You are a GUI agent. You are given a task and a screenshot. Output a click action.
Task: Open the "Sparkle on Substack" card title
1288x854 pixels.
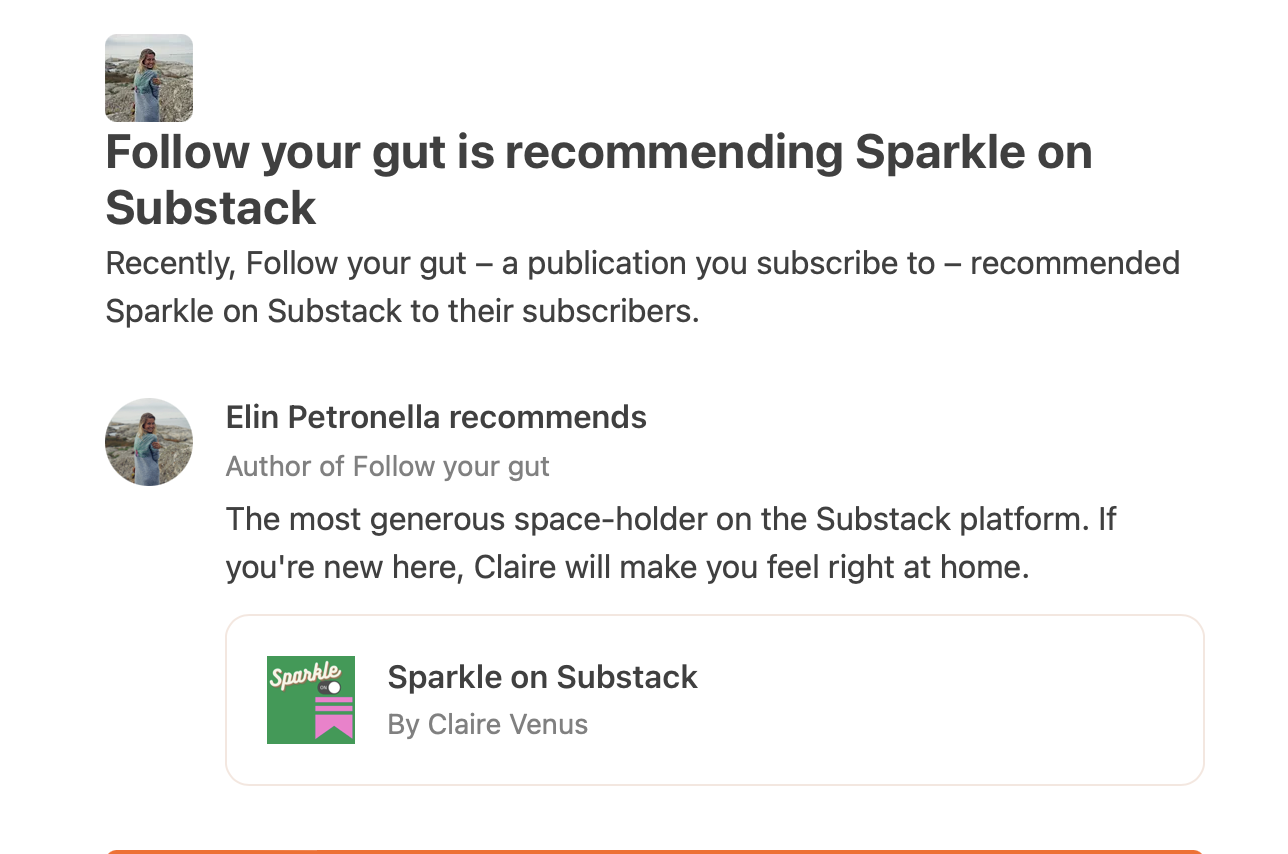542,677
